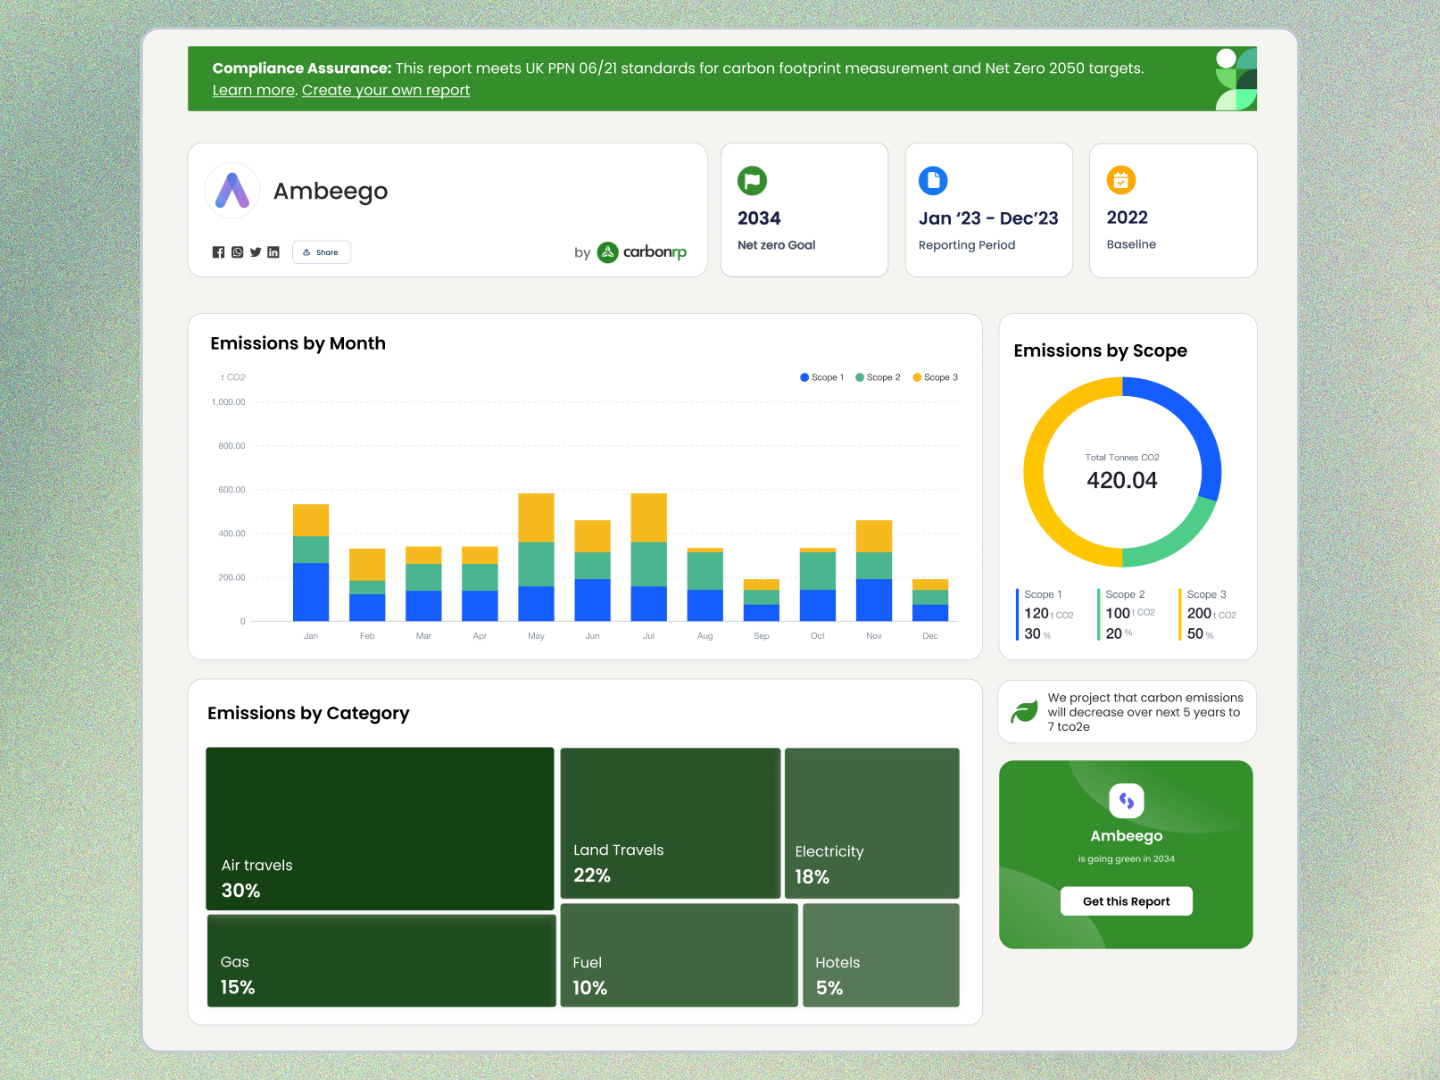The image size is (1440, 1080).
Task: Click the Scope 3 200 t CO2 stat
Action: 1210,614
